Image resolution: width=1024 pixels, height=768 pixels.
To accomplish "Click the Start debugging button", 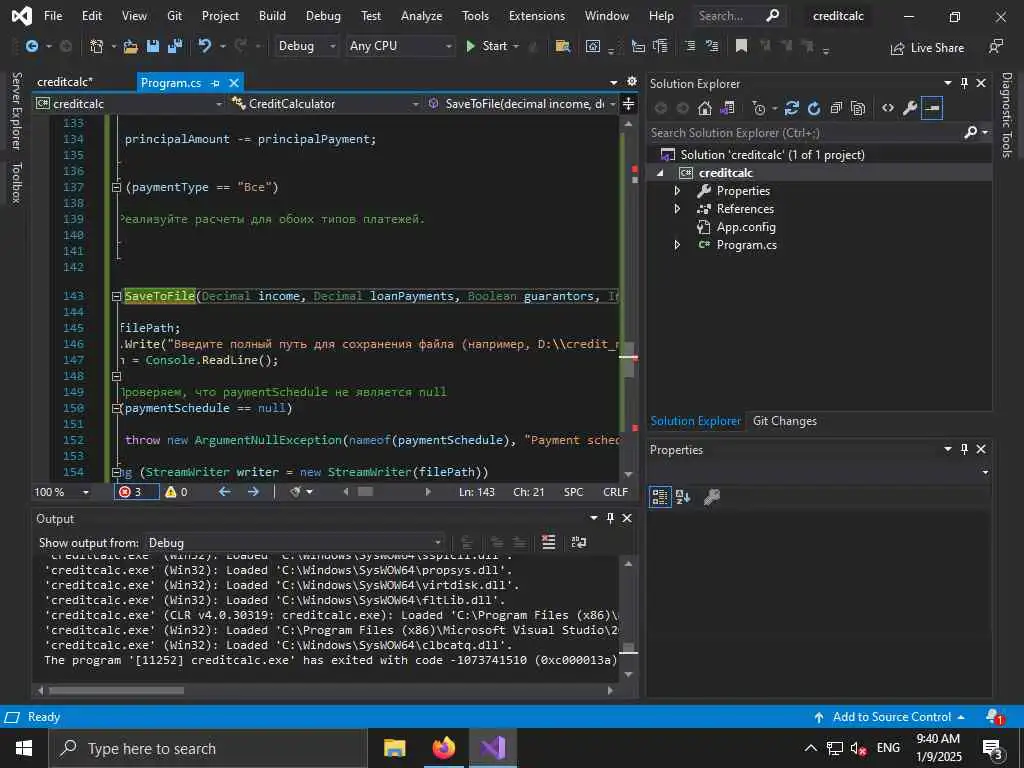I will pyautogui.click(x=487, y=46).
